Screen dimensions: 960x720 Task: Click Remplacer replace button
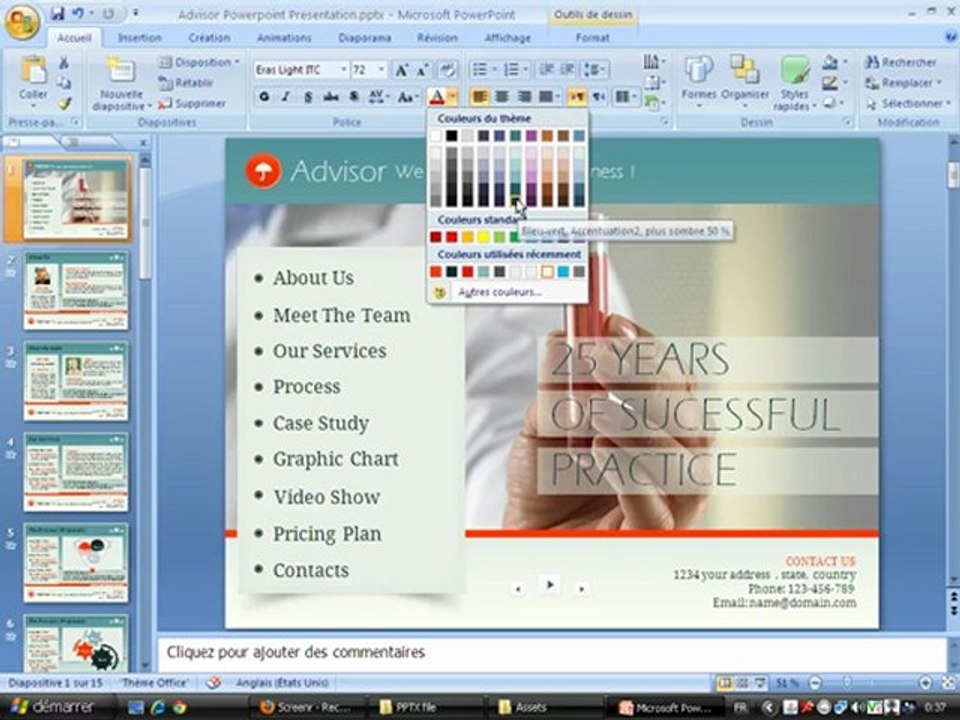(904, 83)
